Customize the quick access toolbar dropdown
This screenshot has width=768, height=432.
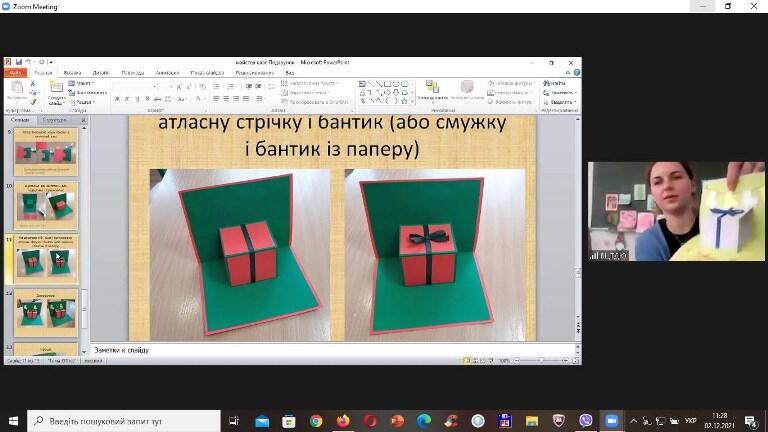(x=51, y=62)
